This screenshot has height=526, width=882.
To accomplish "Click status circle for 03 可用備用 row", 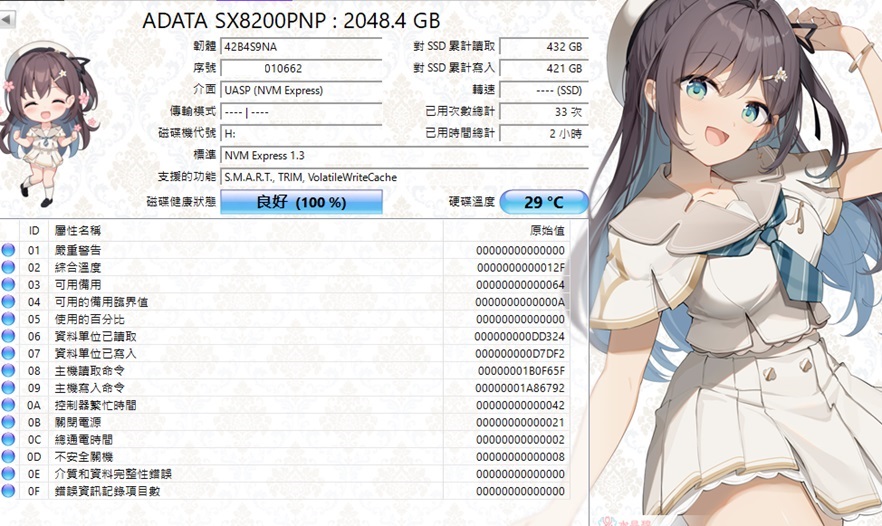I will coord(8,284).
